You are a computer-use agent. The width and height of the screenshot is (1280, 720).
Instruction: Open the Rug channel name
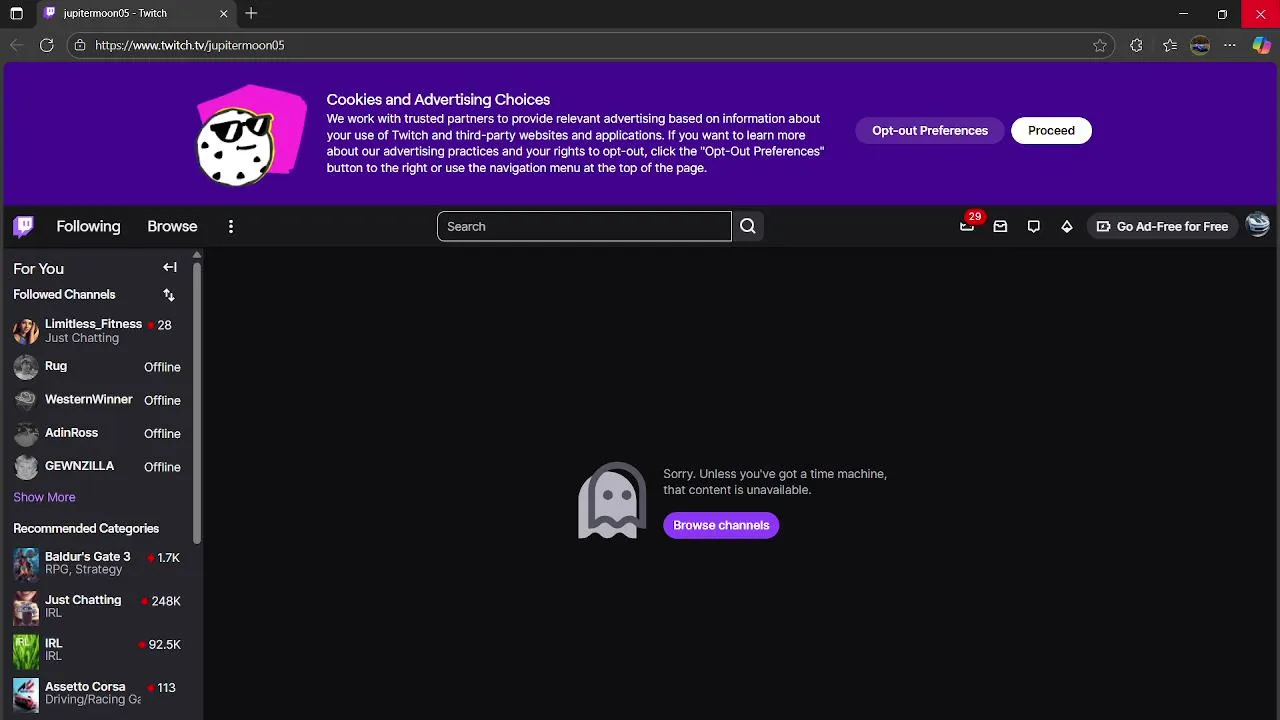point(56,366)
